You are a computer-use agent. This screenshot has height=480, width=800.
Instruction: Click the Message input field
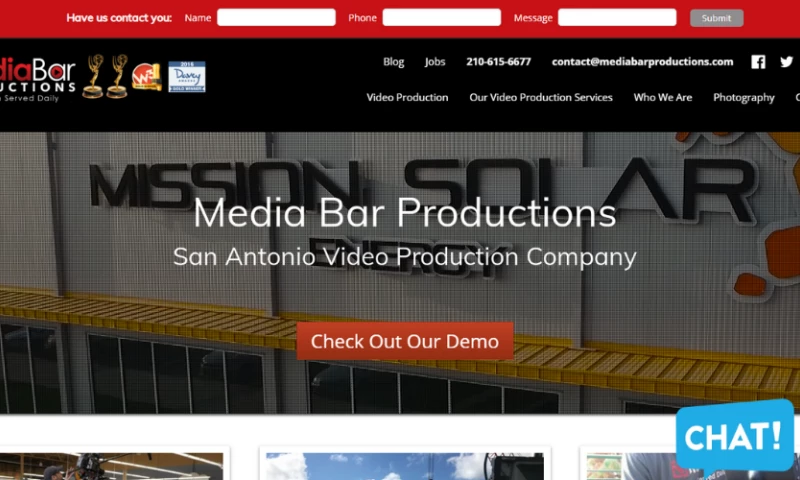[x=617, y=18]
